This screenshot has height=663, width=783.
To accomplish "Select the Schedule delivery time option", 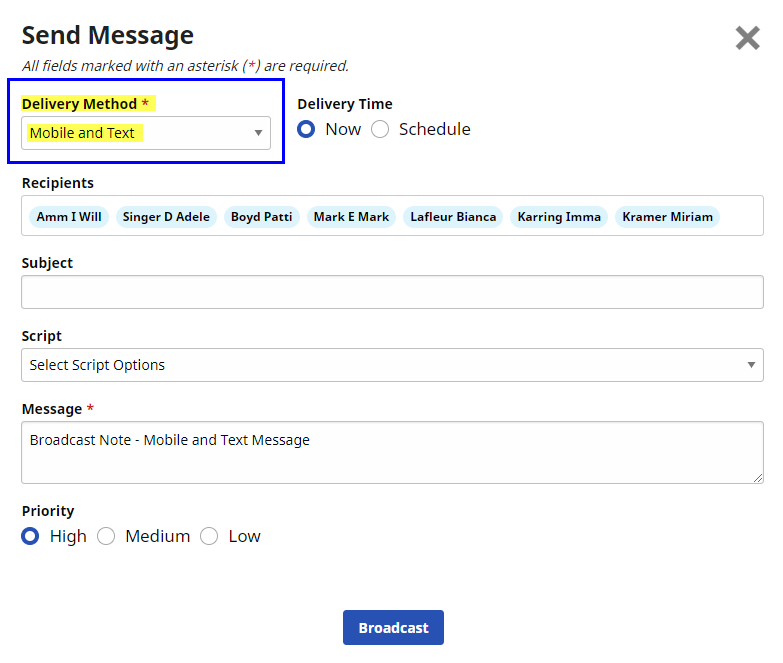I will pyautogui.click(x=380, y=129).
